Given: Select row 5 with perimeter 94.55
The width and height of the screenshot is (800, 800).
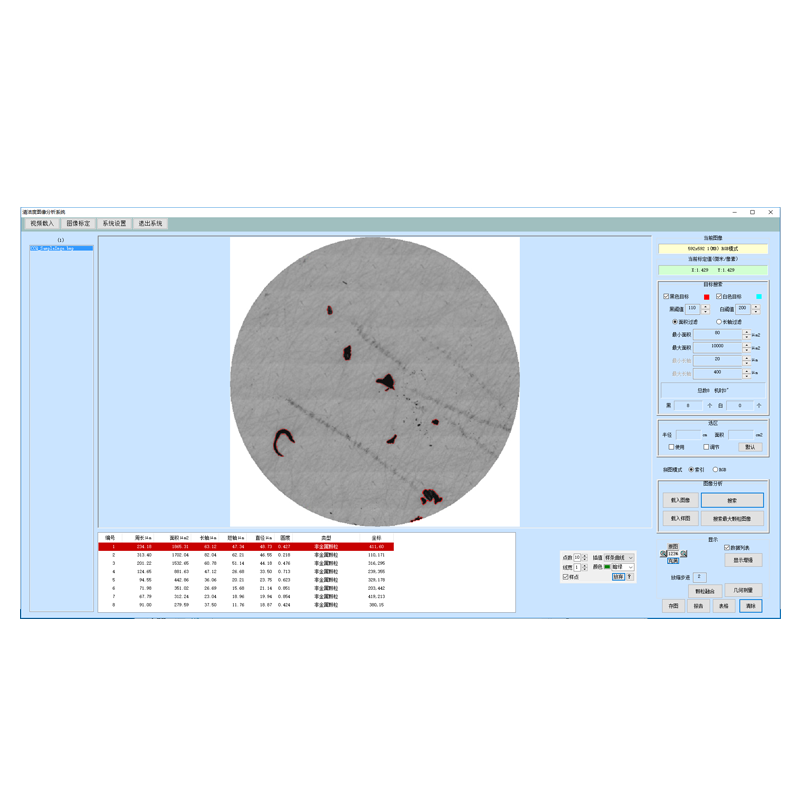Looking at the screenshot, I should click(246, 580).
